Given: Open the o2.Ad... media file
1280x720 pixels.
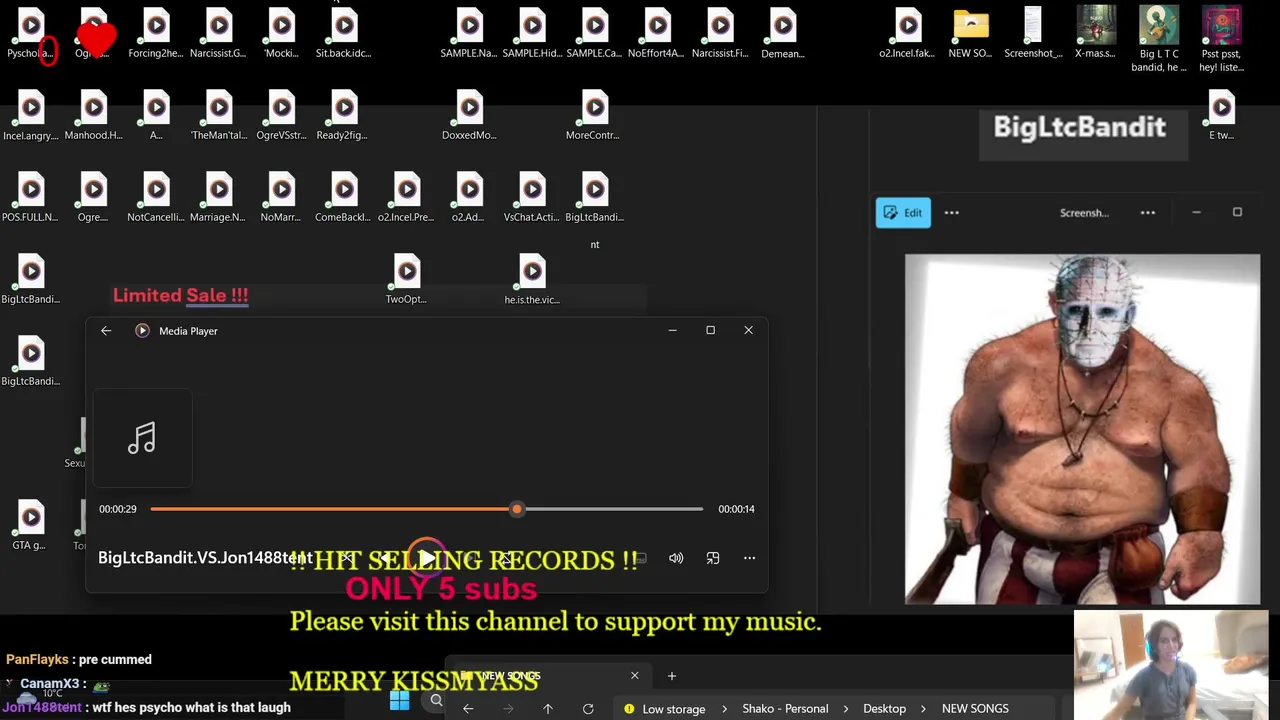Looking at the screenshot, I should click(469, 198).
